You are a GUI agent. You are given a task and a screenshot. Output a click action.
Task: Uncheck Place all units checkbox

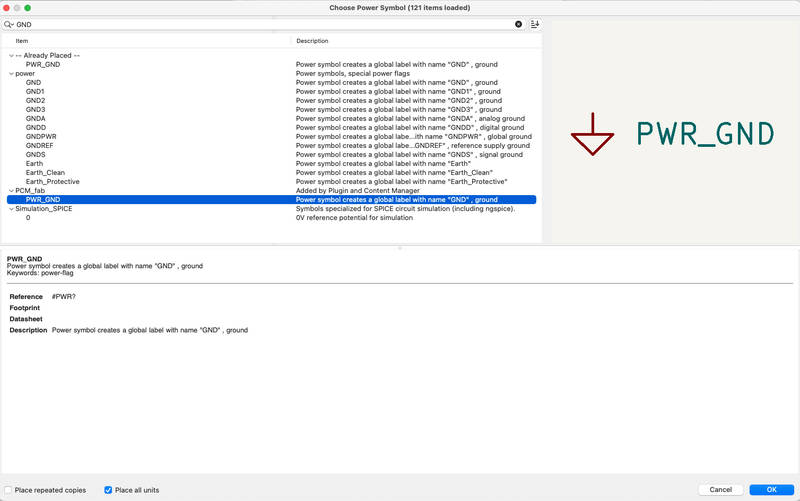(108, 490)
